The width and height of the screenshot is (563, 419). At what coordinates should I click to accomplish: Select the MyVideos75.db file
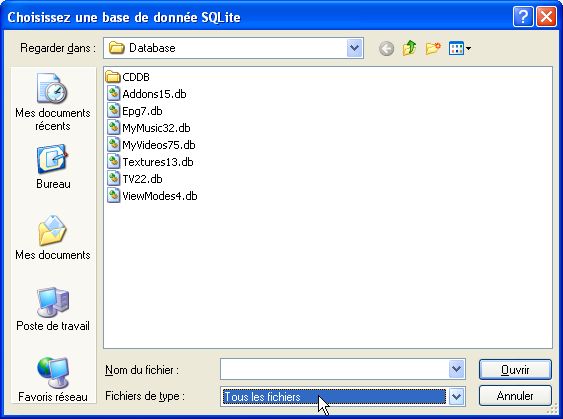coord(151,145)
